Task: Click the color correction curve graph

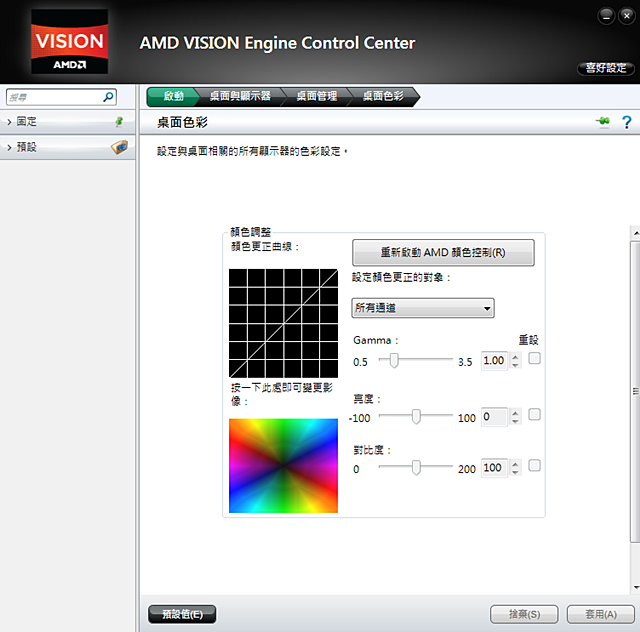Action: [x=283, y=323]
